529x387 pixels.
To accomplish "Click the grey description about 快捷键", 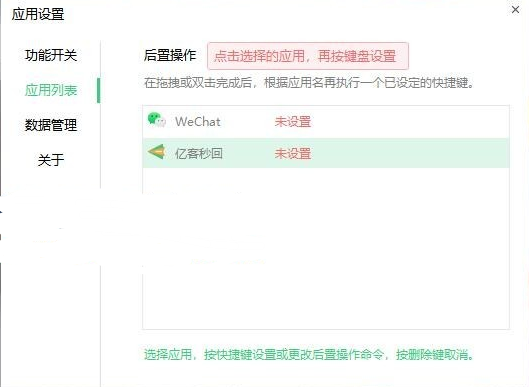I will [309, 83].
